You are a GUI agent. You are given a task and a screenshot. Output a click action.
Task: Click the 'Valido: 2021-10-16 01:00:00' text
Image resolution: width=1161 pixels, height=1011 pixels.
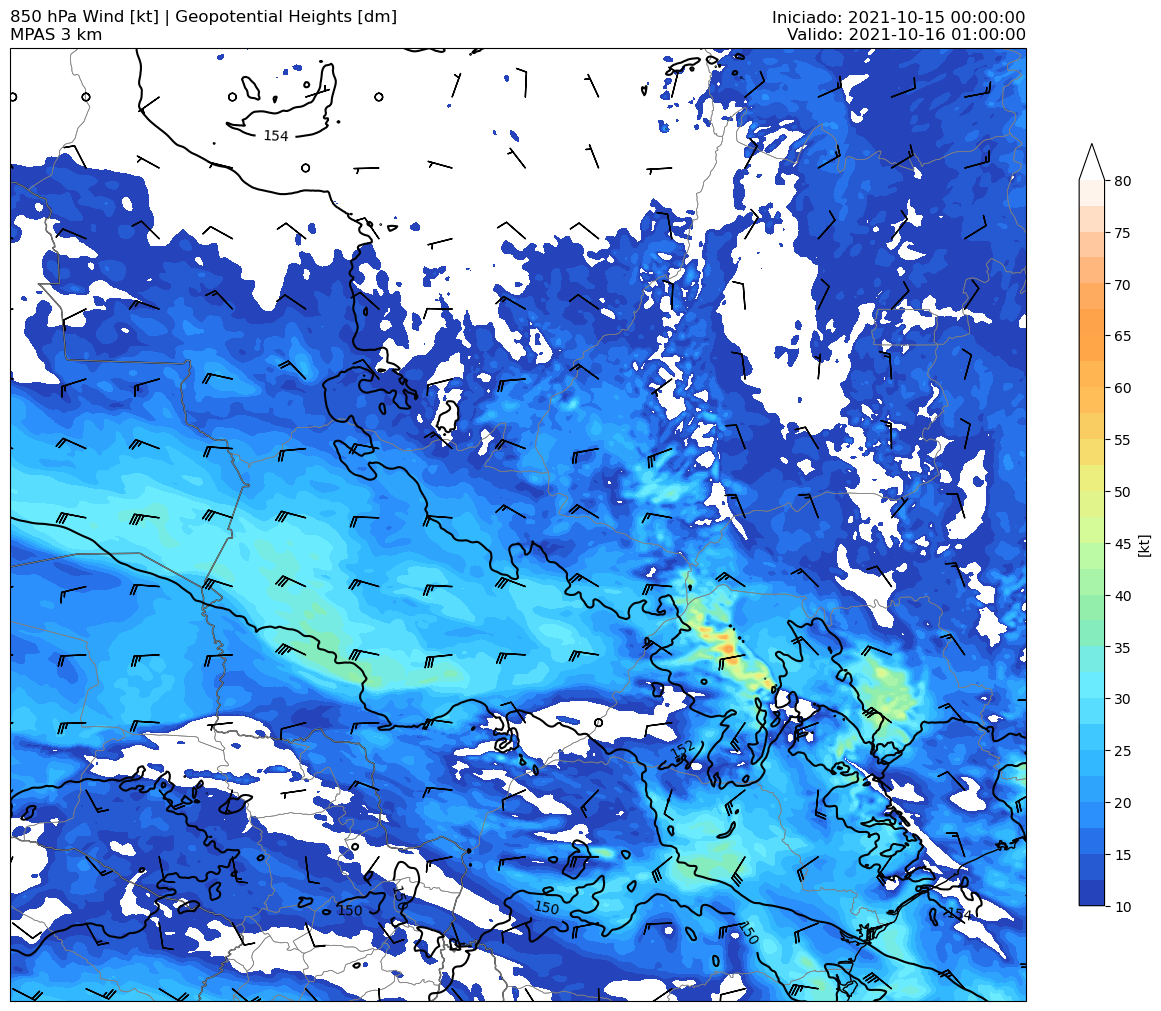(906, 35)
